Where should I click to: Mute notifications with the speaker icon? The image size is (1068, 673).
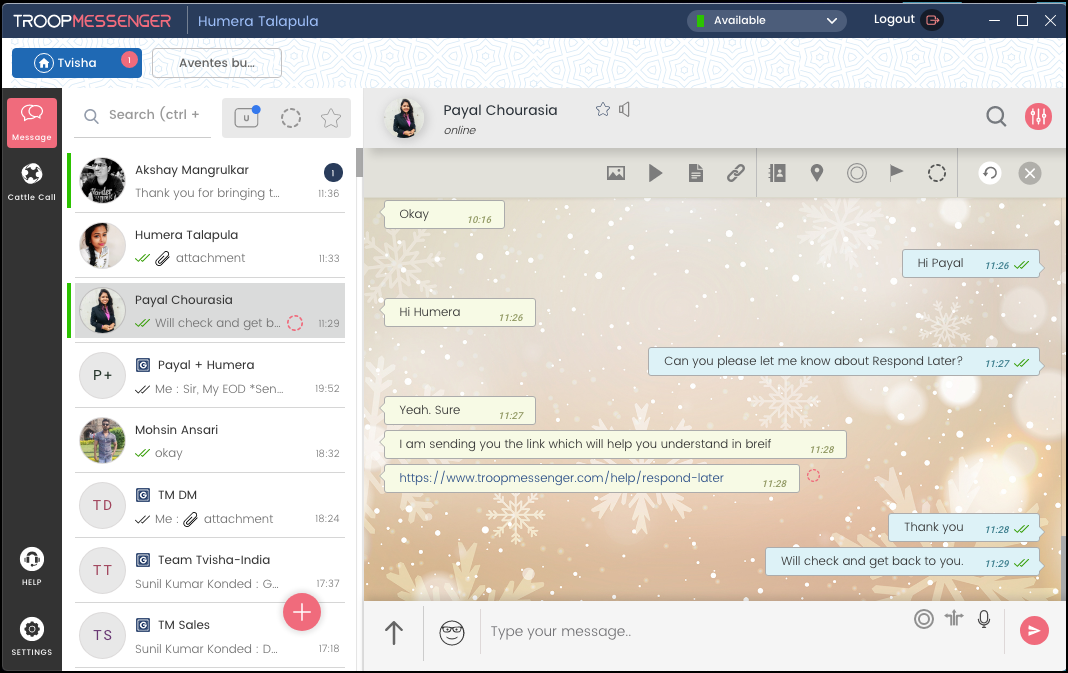click(x=625, y=110)
